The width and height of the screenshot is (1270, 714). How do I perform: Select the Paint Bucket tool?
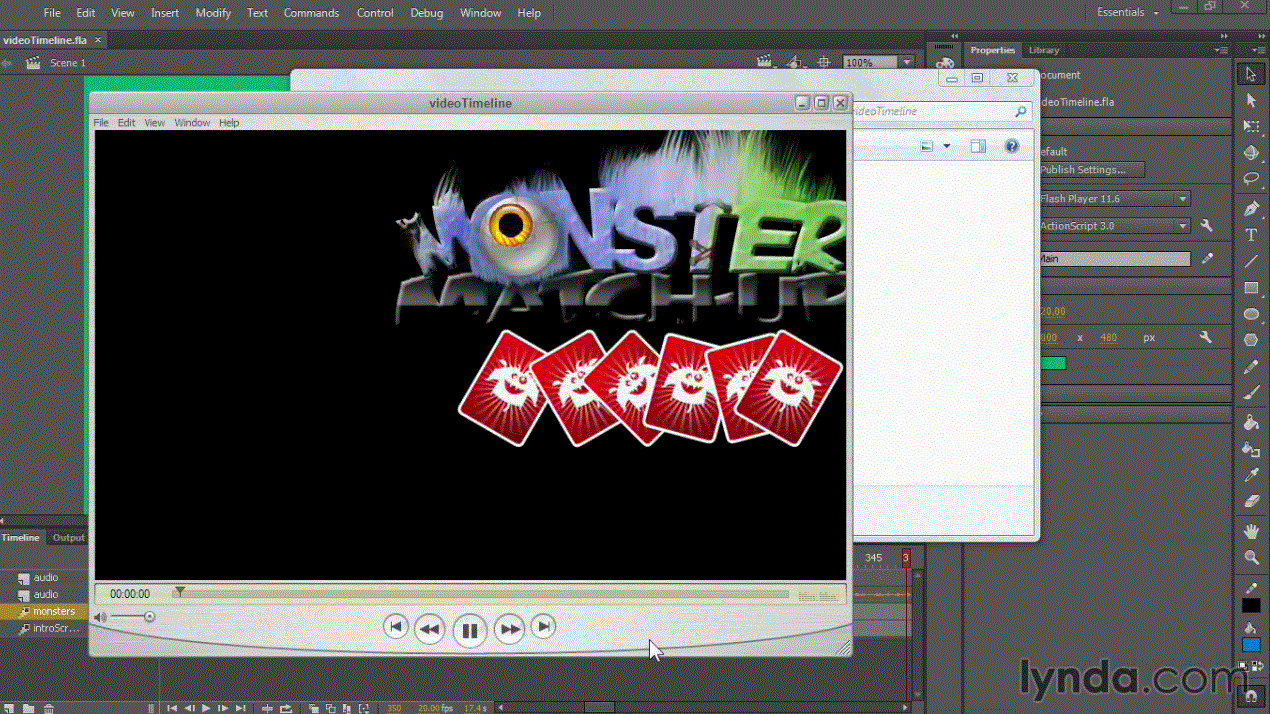pos(1251,423)
